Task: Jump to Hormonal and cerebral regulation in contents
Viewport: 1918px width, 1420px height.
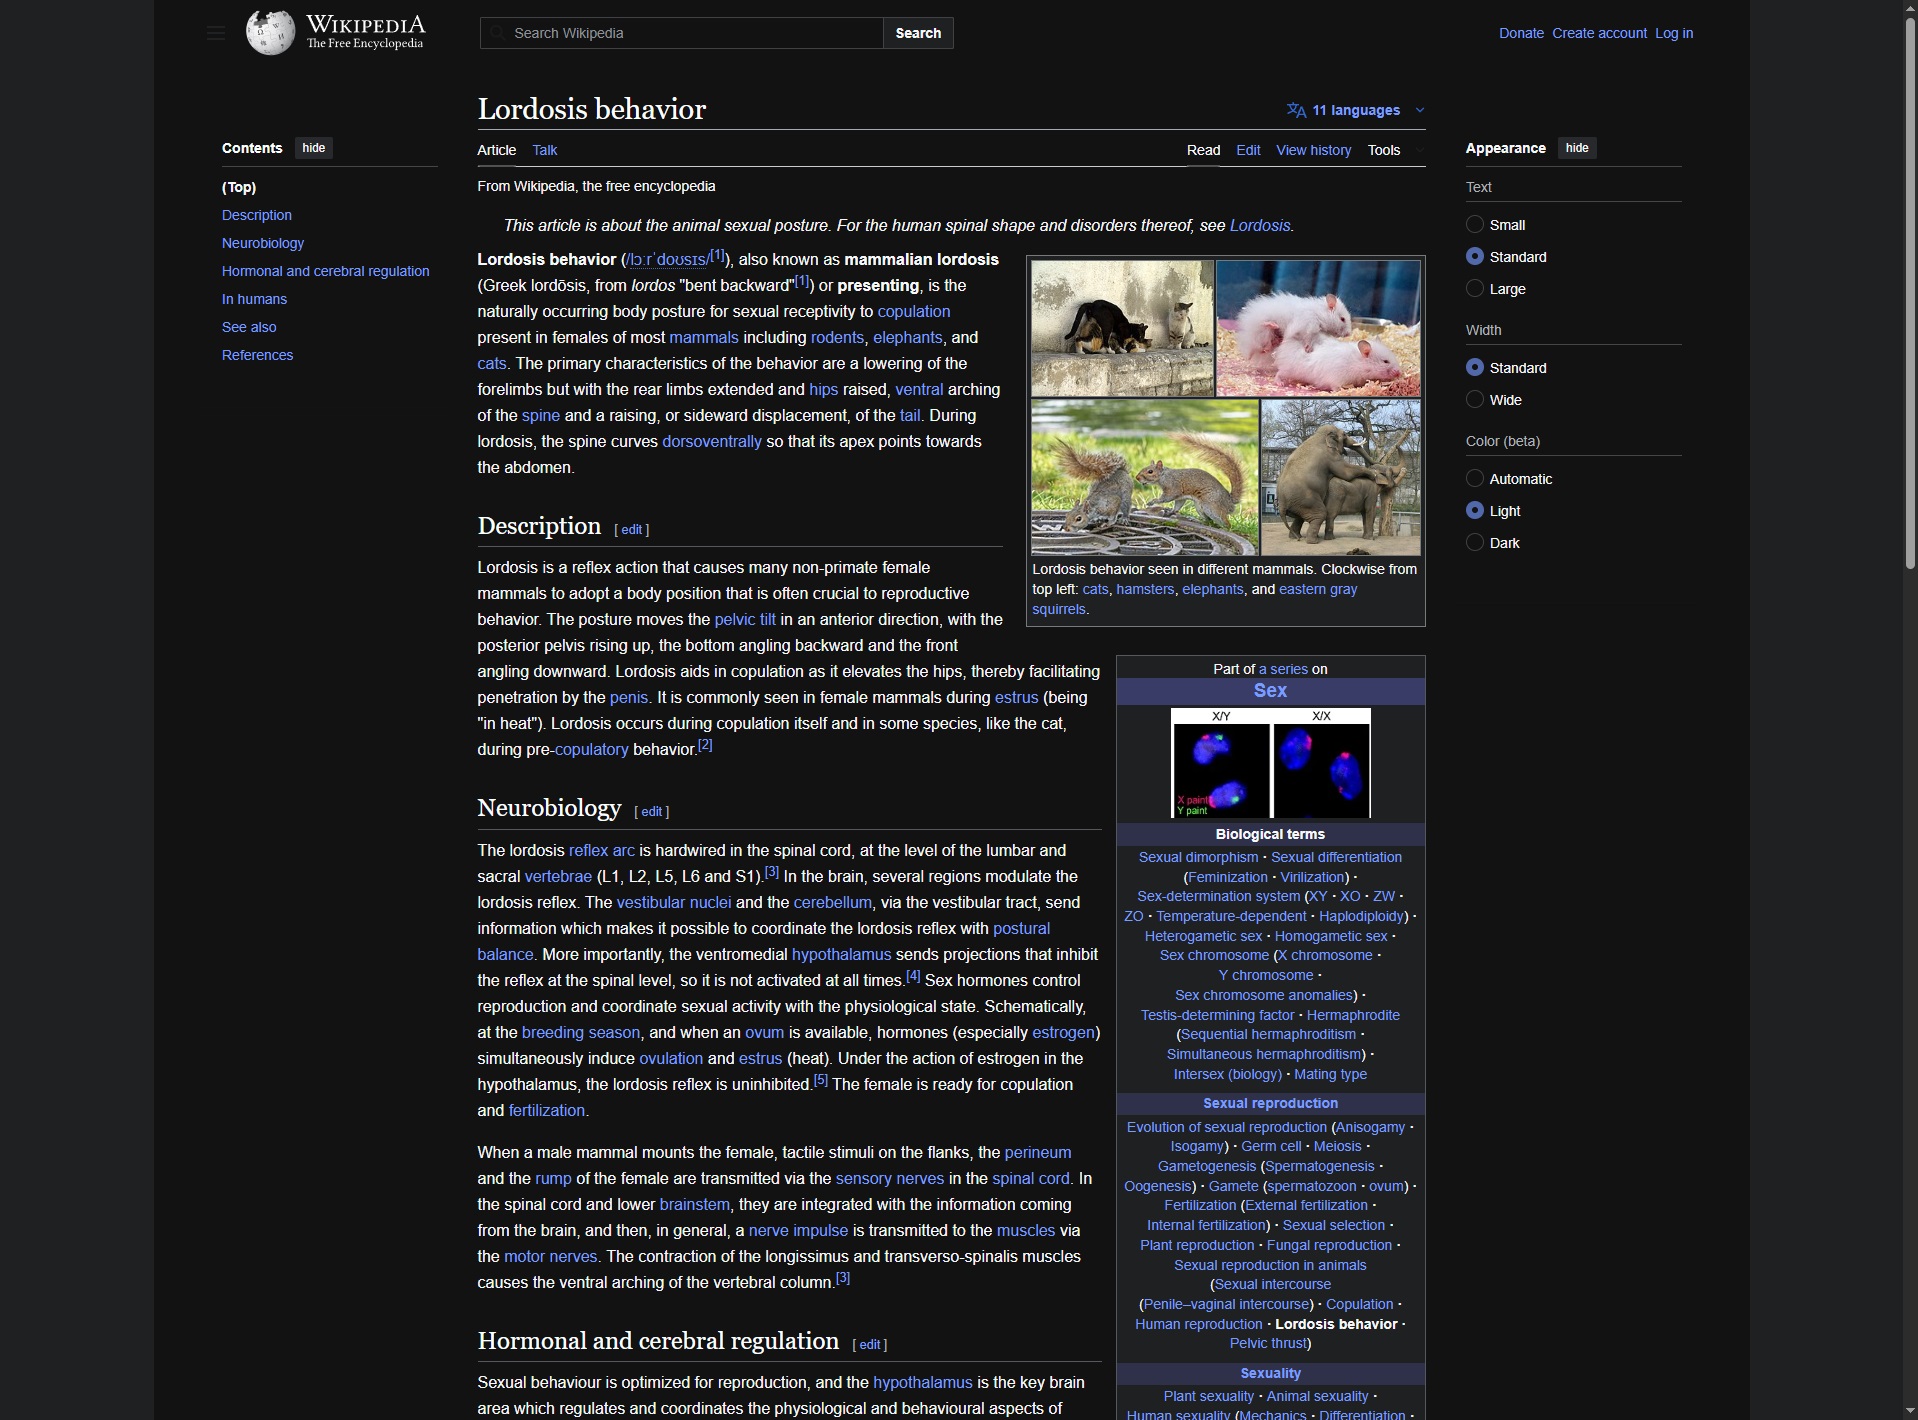Action: point(326,271)
